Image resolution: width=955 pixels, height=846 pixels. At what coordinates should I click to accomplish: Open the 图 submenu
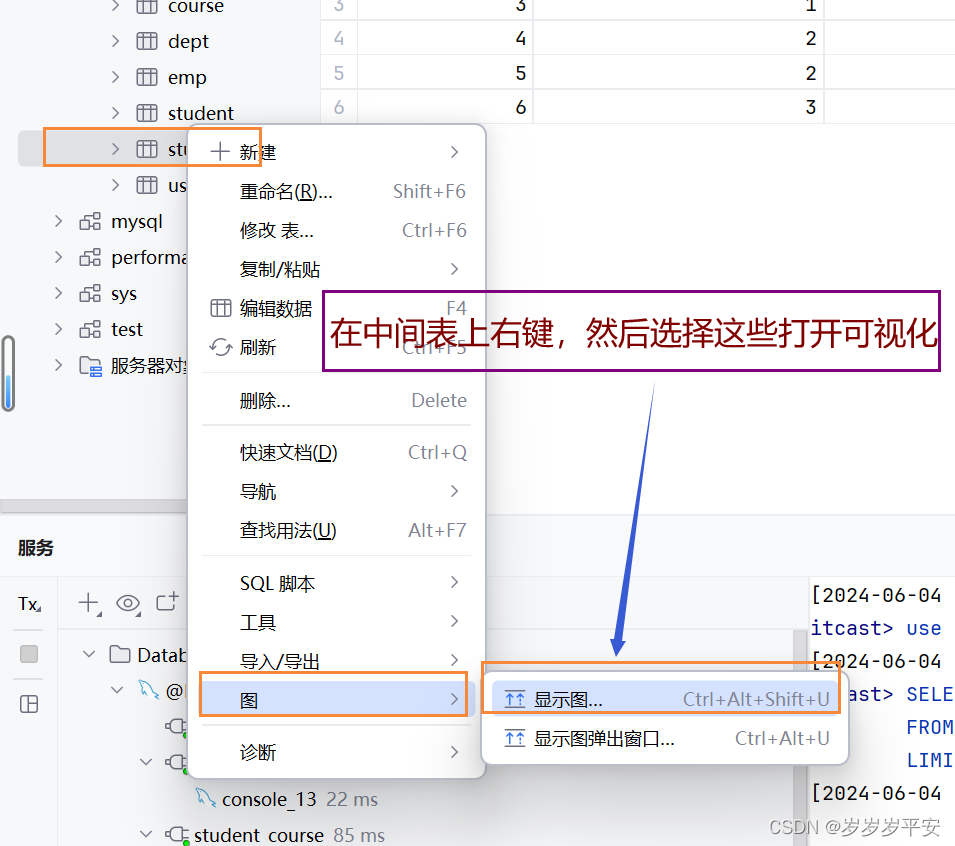336,699
